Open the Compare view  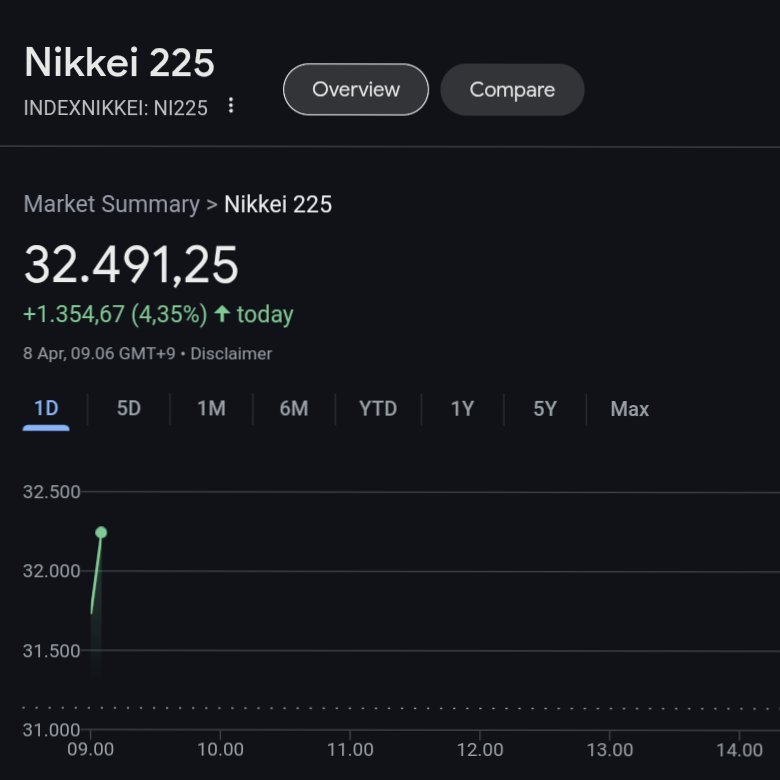point(512,90)
